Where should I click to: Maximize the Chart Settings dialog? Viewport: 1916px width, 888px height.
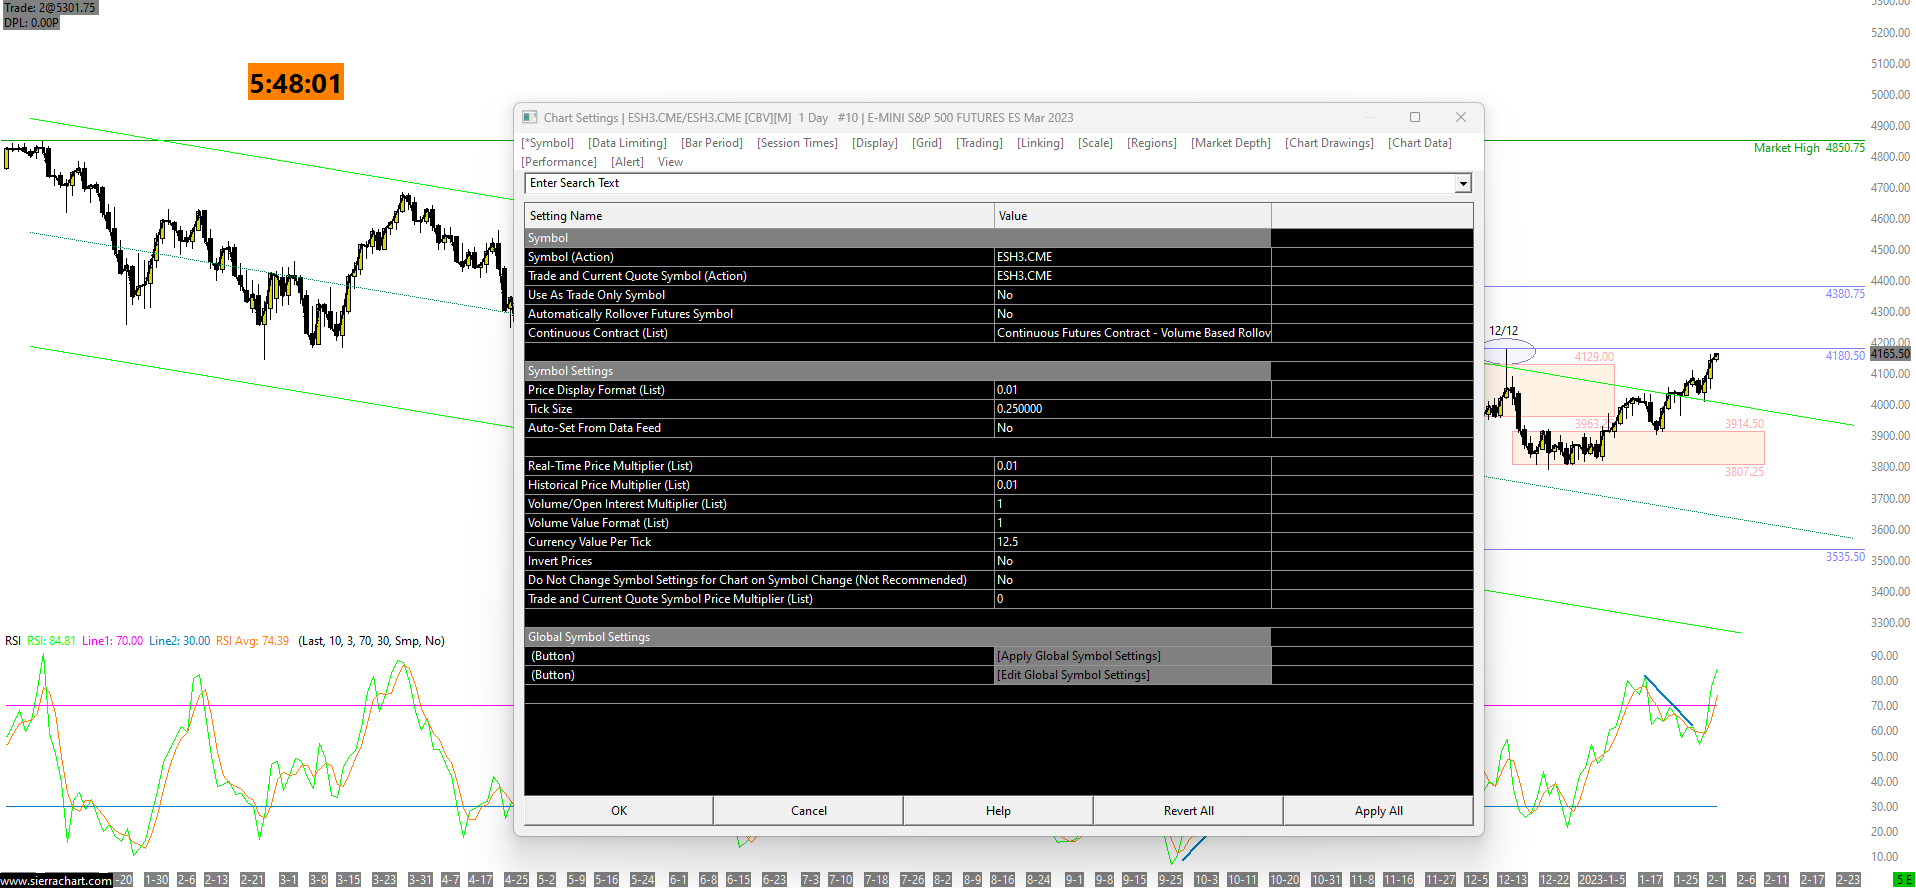[x=1415, y=117]
